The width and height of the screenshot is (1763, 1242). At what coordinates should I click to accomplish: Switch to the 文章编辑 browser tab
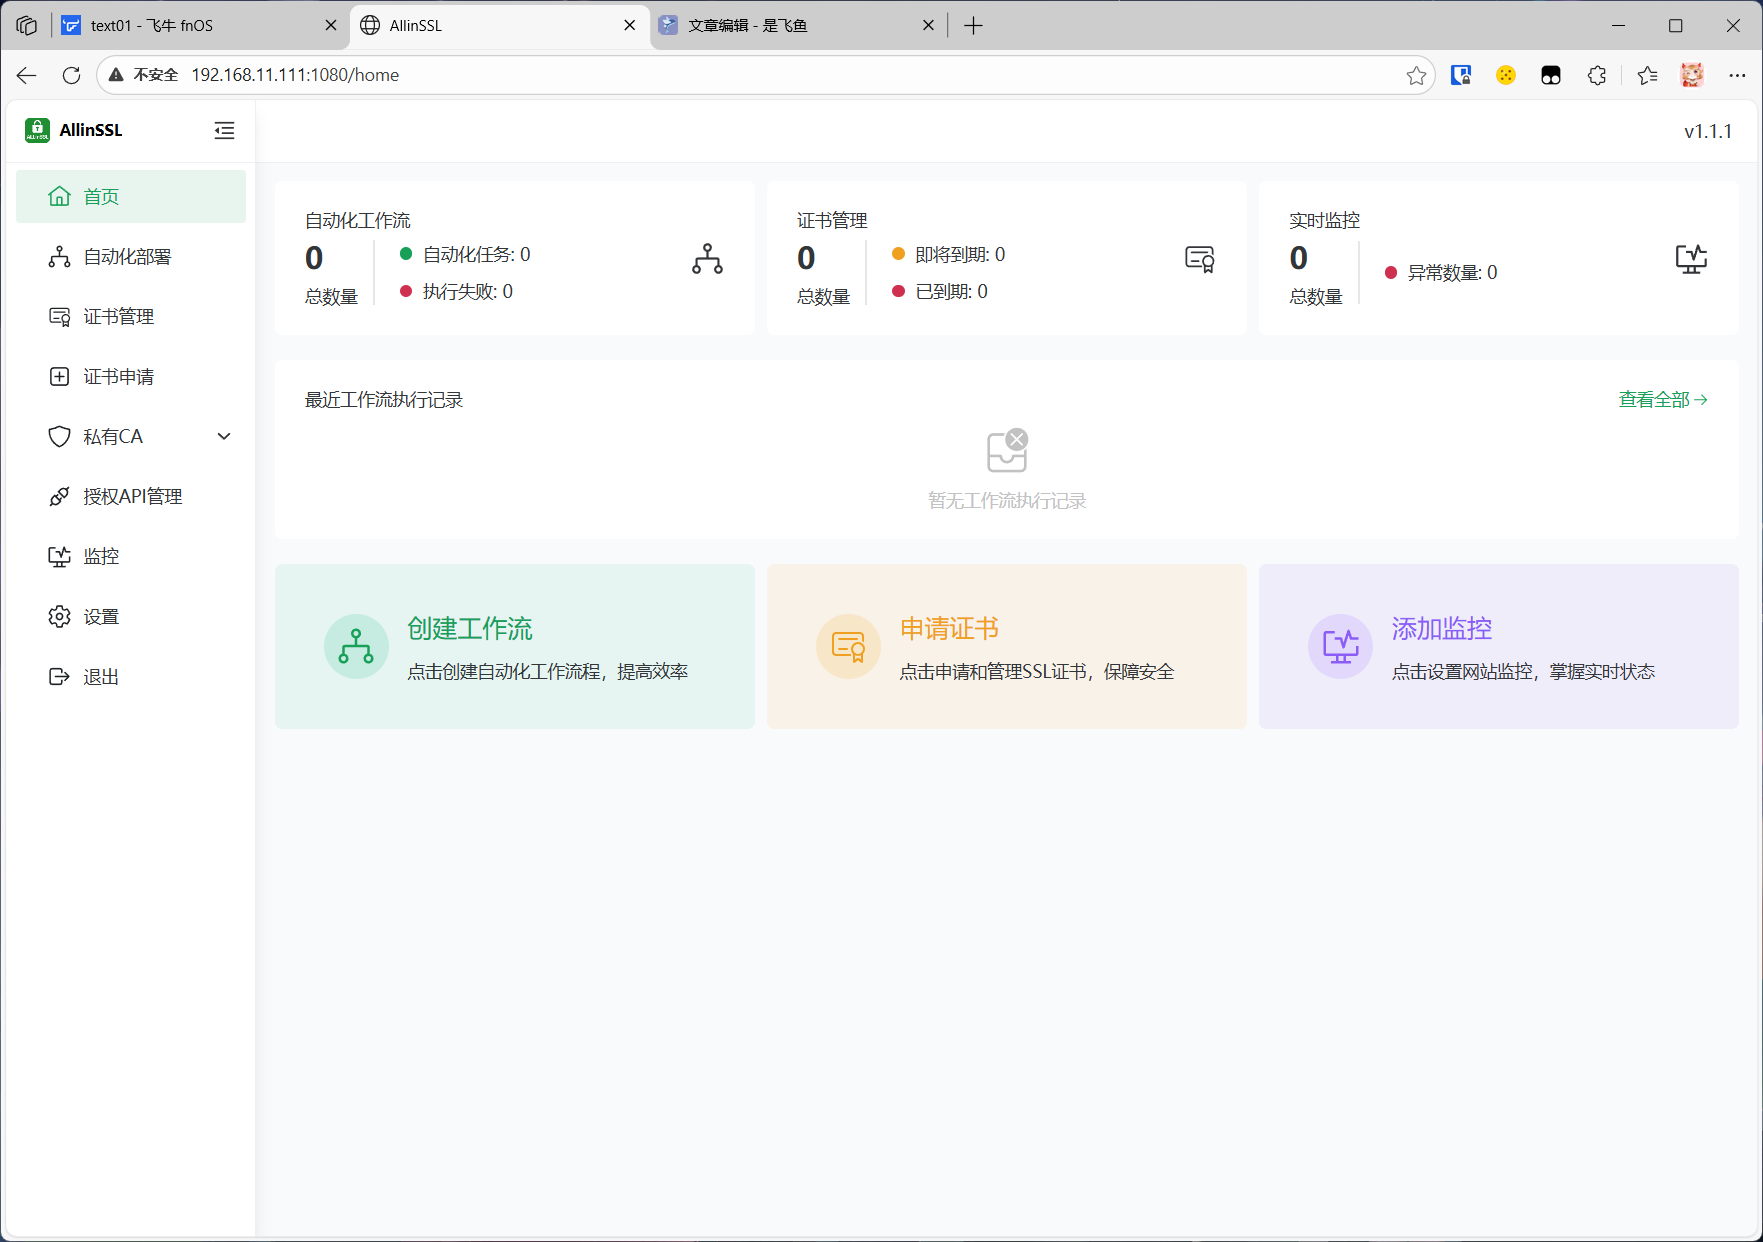790,26
